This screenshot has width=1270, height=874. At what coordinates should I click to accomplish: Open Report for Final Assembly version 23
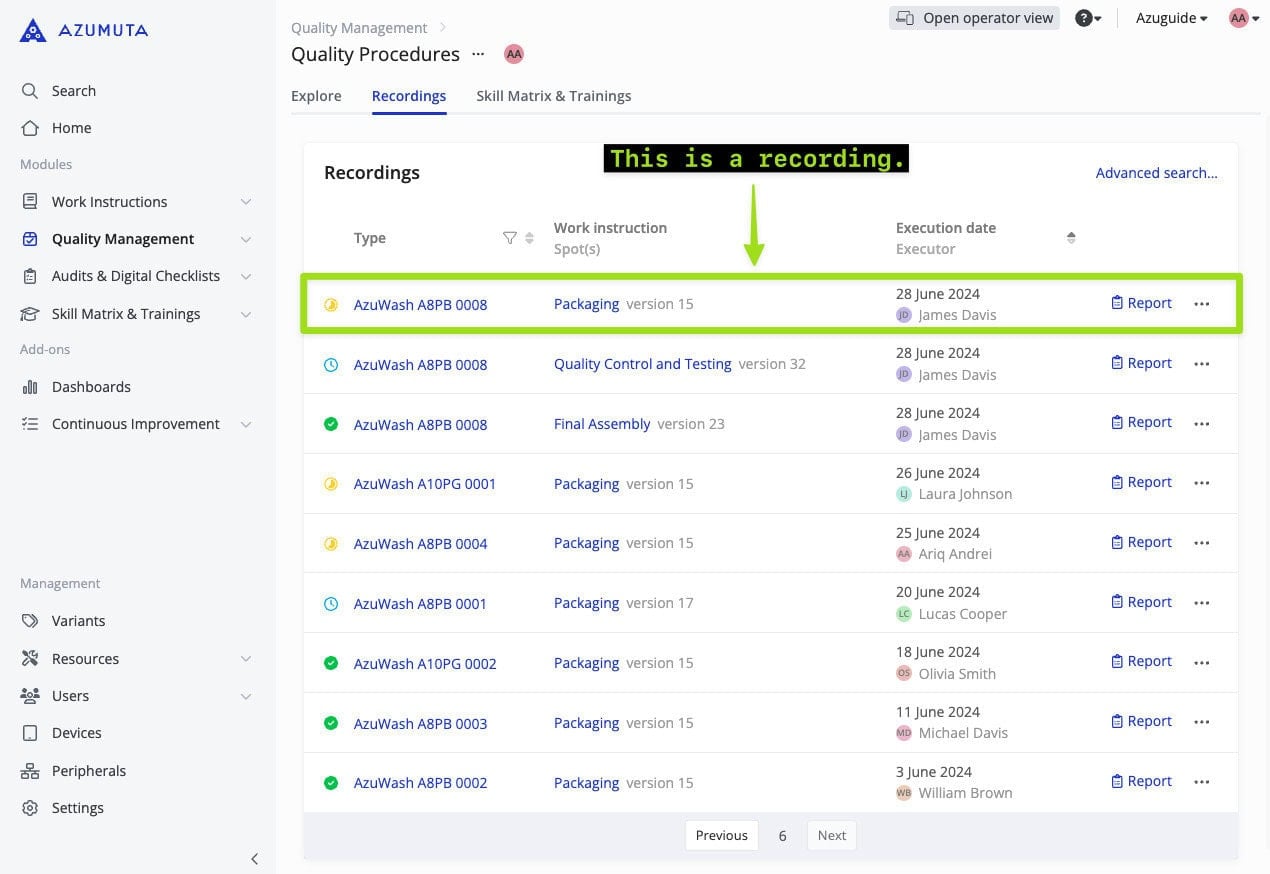pyautogui.click(x=1141, y=423)
